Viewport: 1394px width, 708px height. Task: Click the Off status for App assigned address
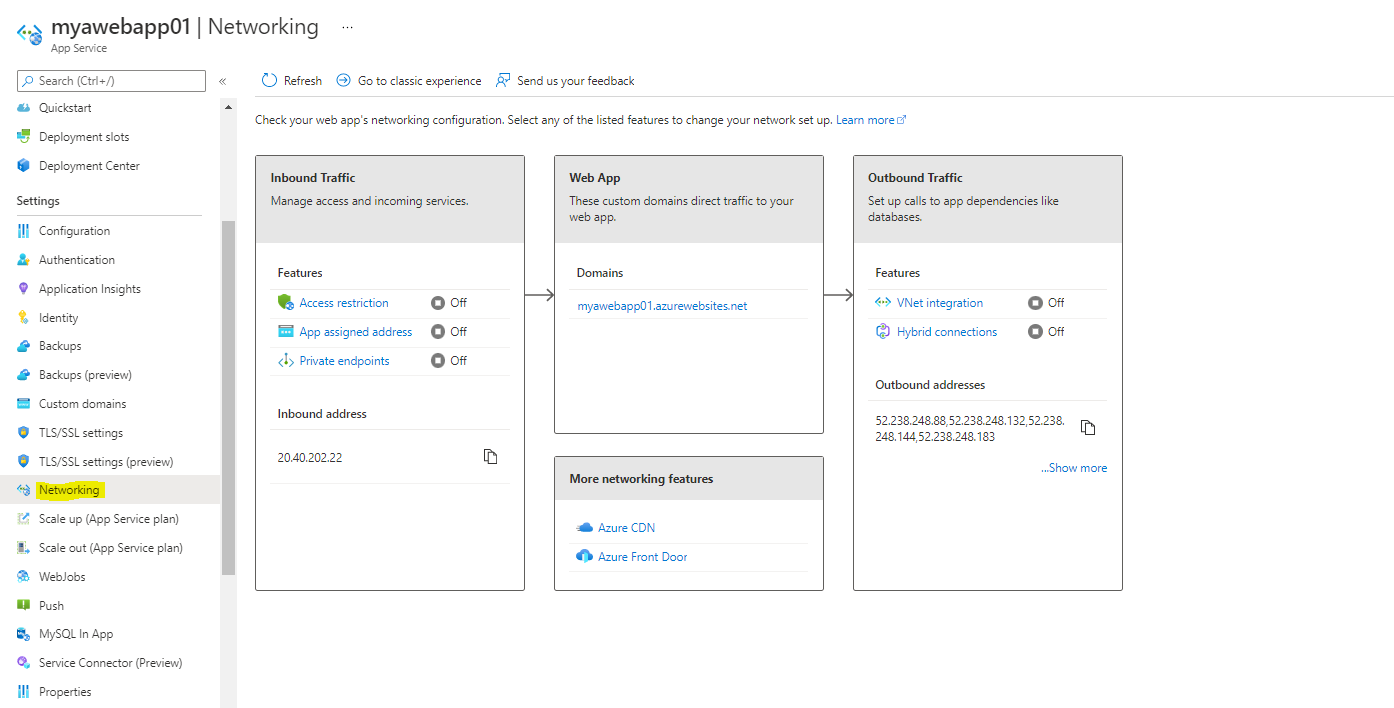click(449, 332)
